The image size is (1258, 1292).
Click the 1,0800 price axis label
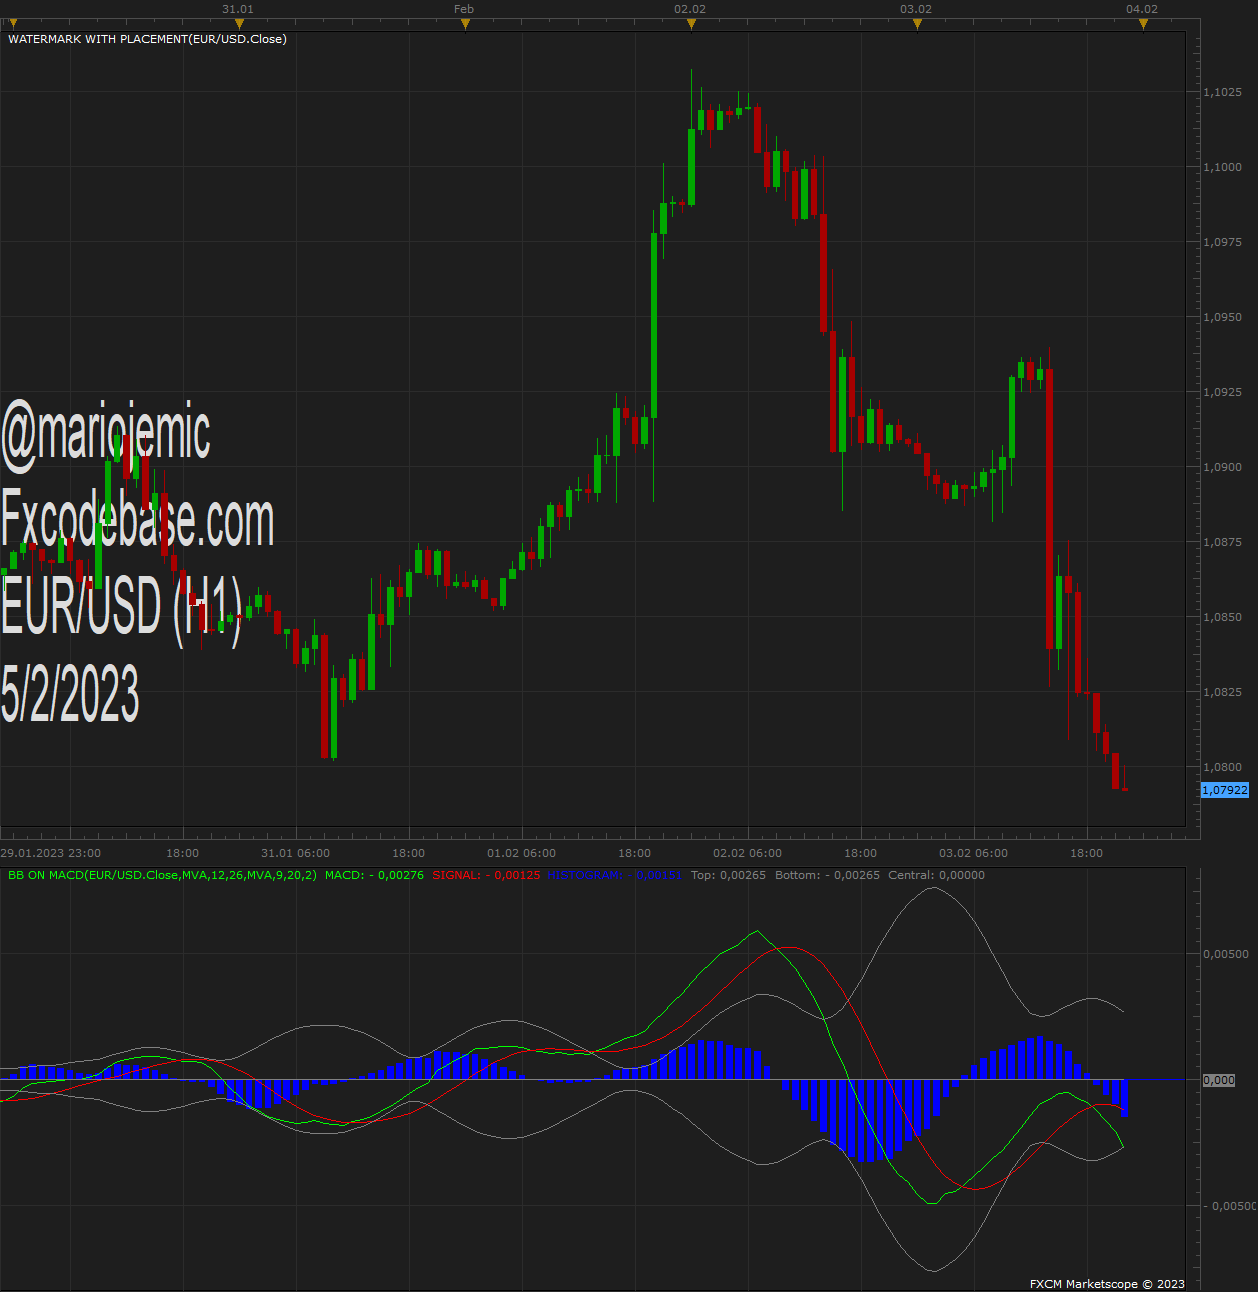[x=1222, y=767]
